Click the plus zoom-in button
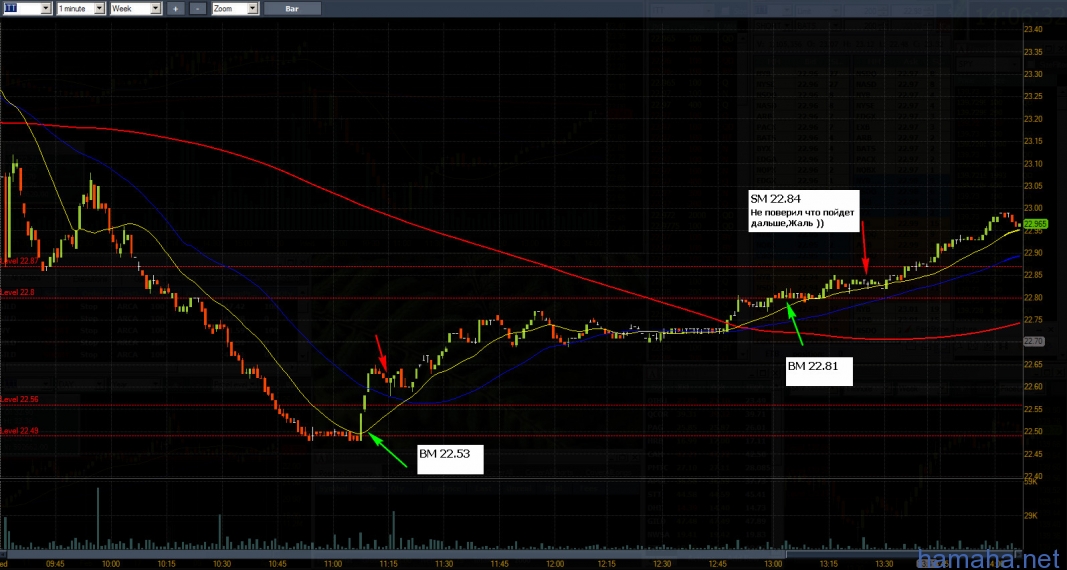This screenshot has height=570, width=1067. pyautogui.click(x=175, y=8)
